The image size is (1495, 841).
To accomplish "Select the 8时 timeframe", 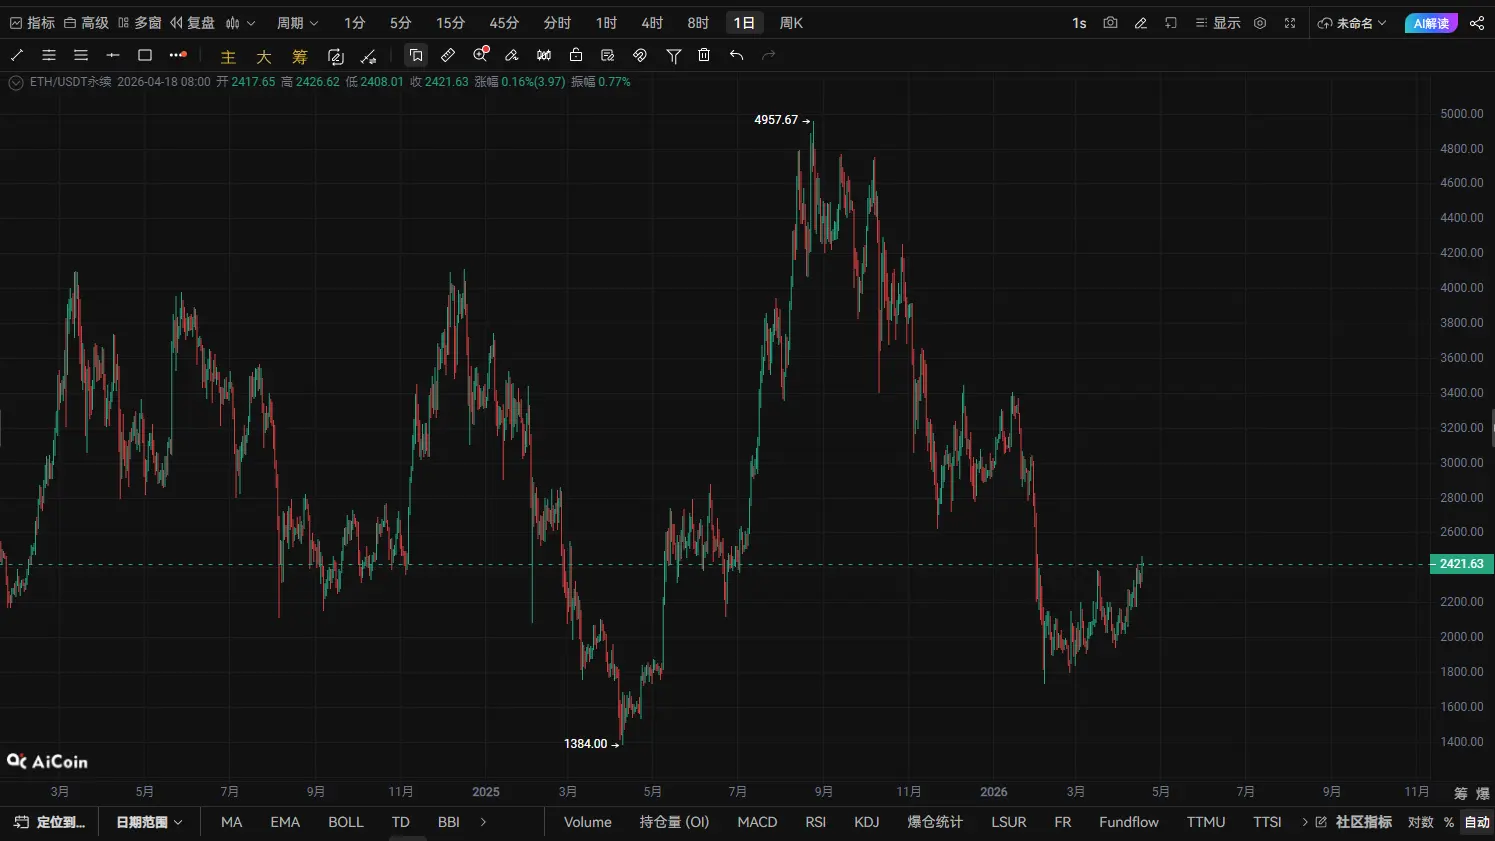I will [698, 23].
